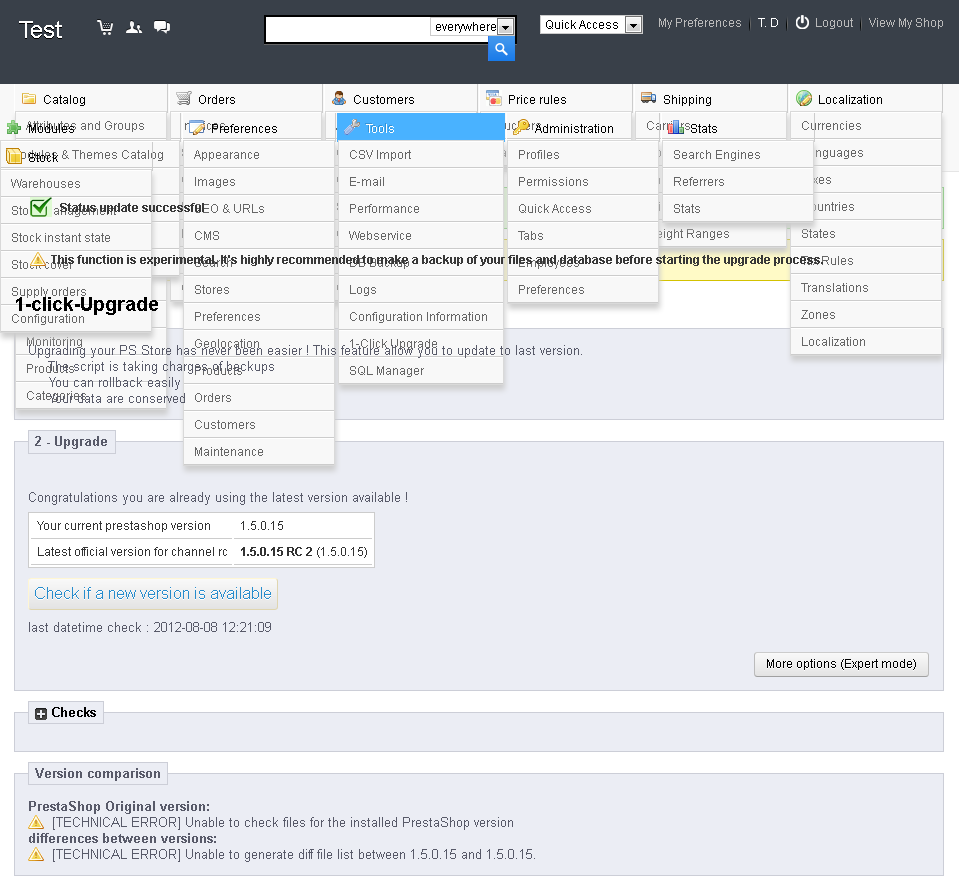Select Stores in Preferences menu
Screen dimensions: 959x883
259,290
